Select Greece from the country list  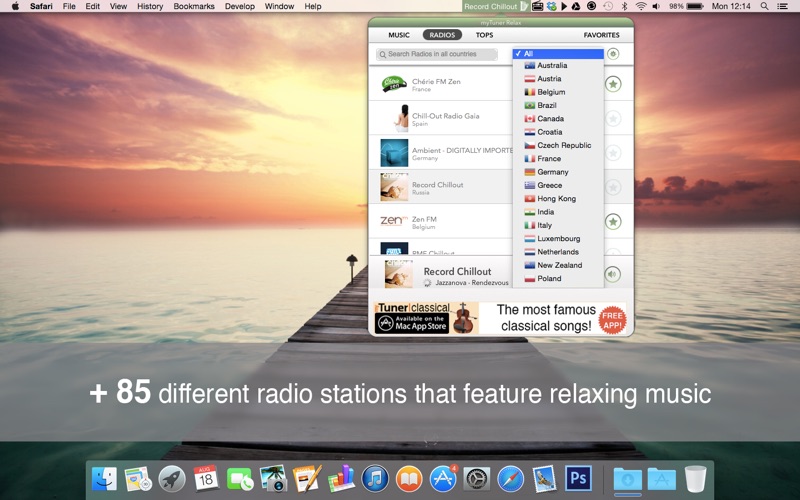tap(558, 185)
